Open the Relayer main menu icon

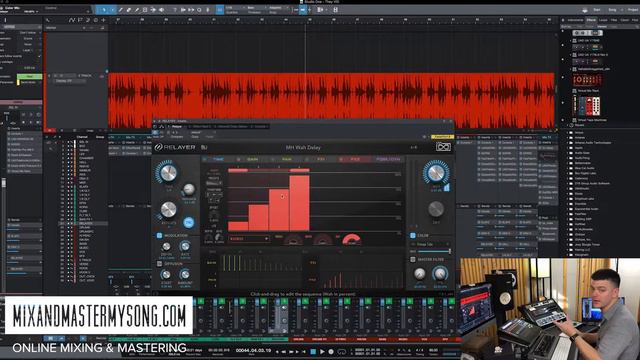(204, 147)
